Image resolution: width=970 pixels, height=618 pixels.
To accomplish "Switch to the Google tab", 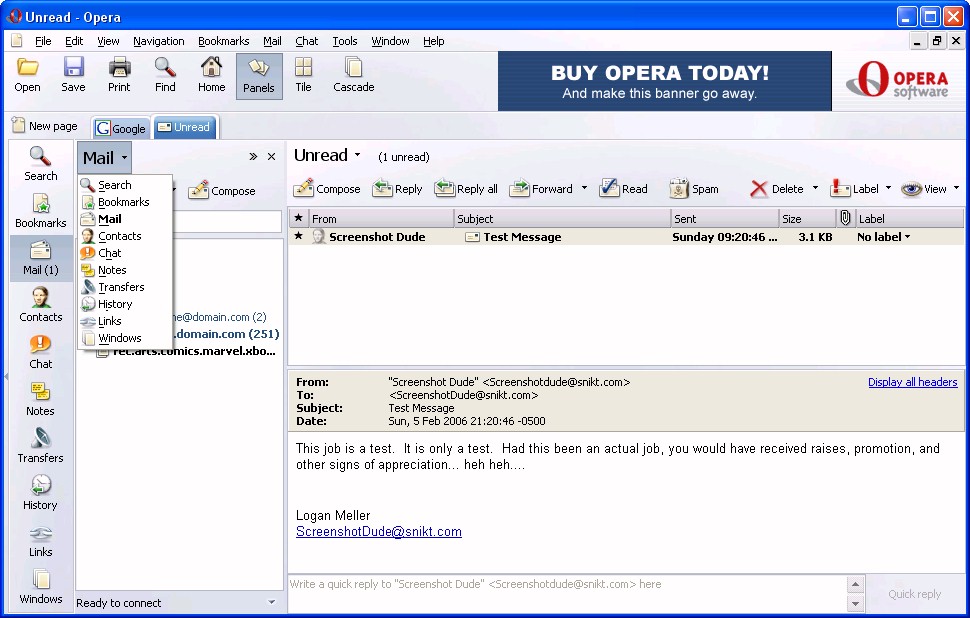I will [121, 128].
